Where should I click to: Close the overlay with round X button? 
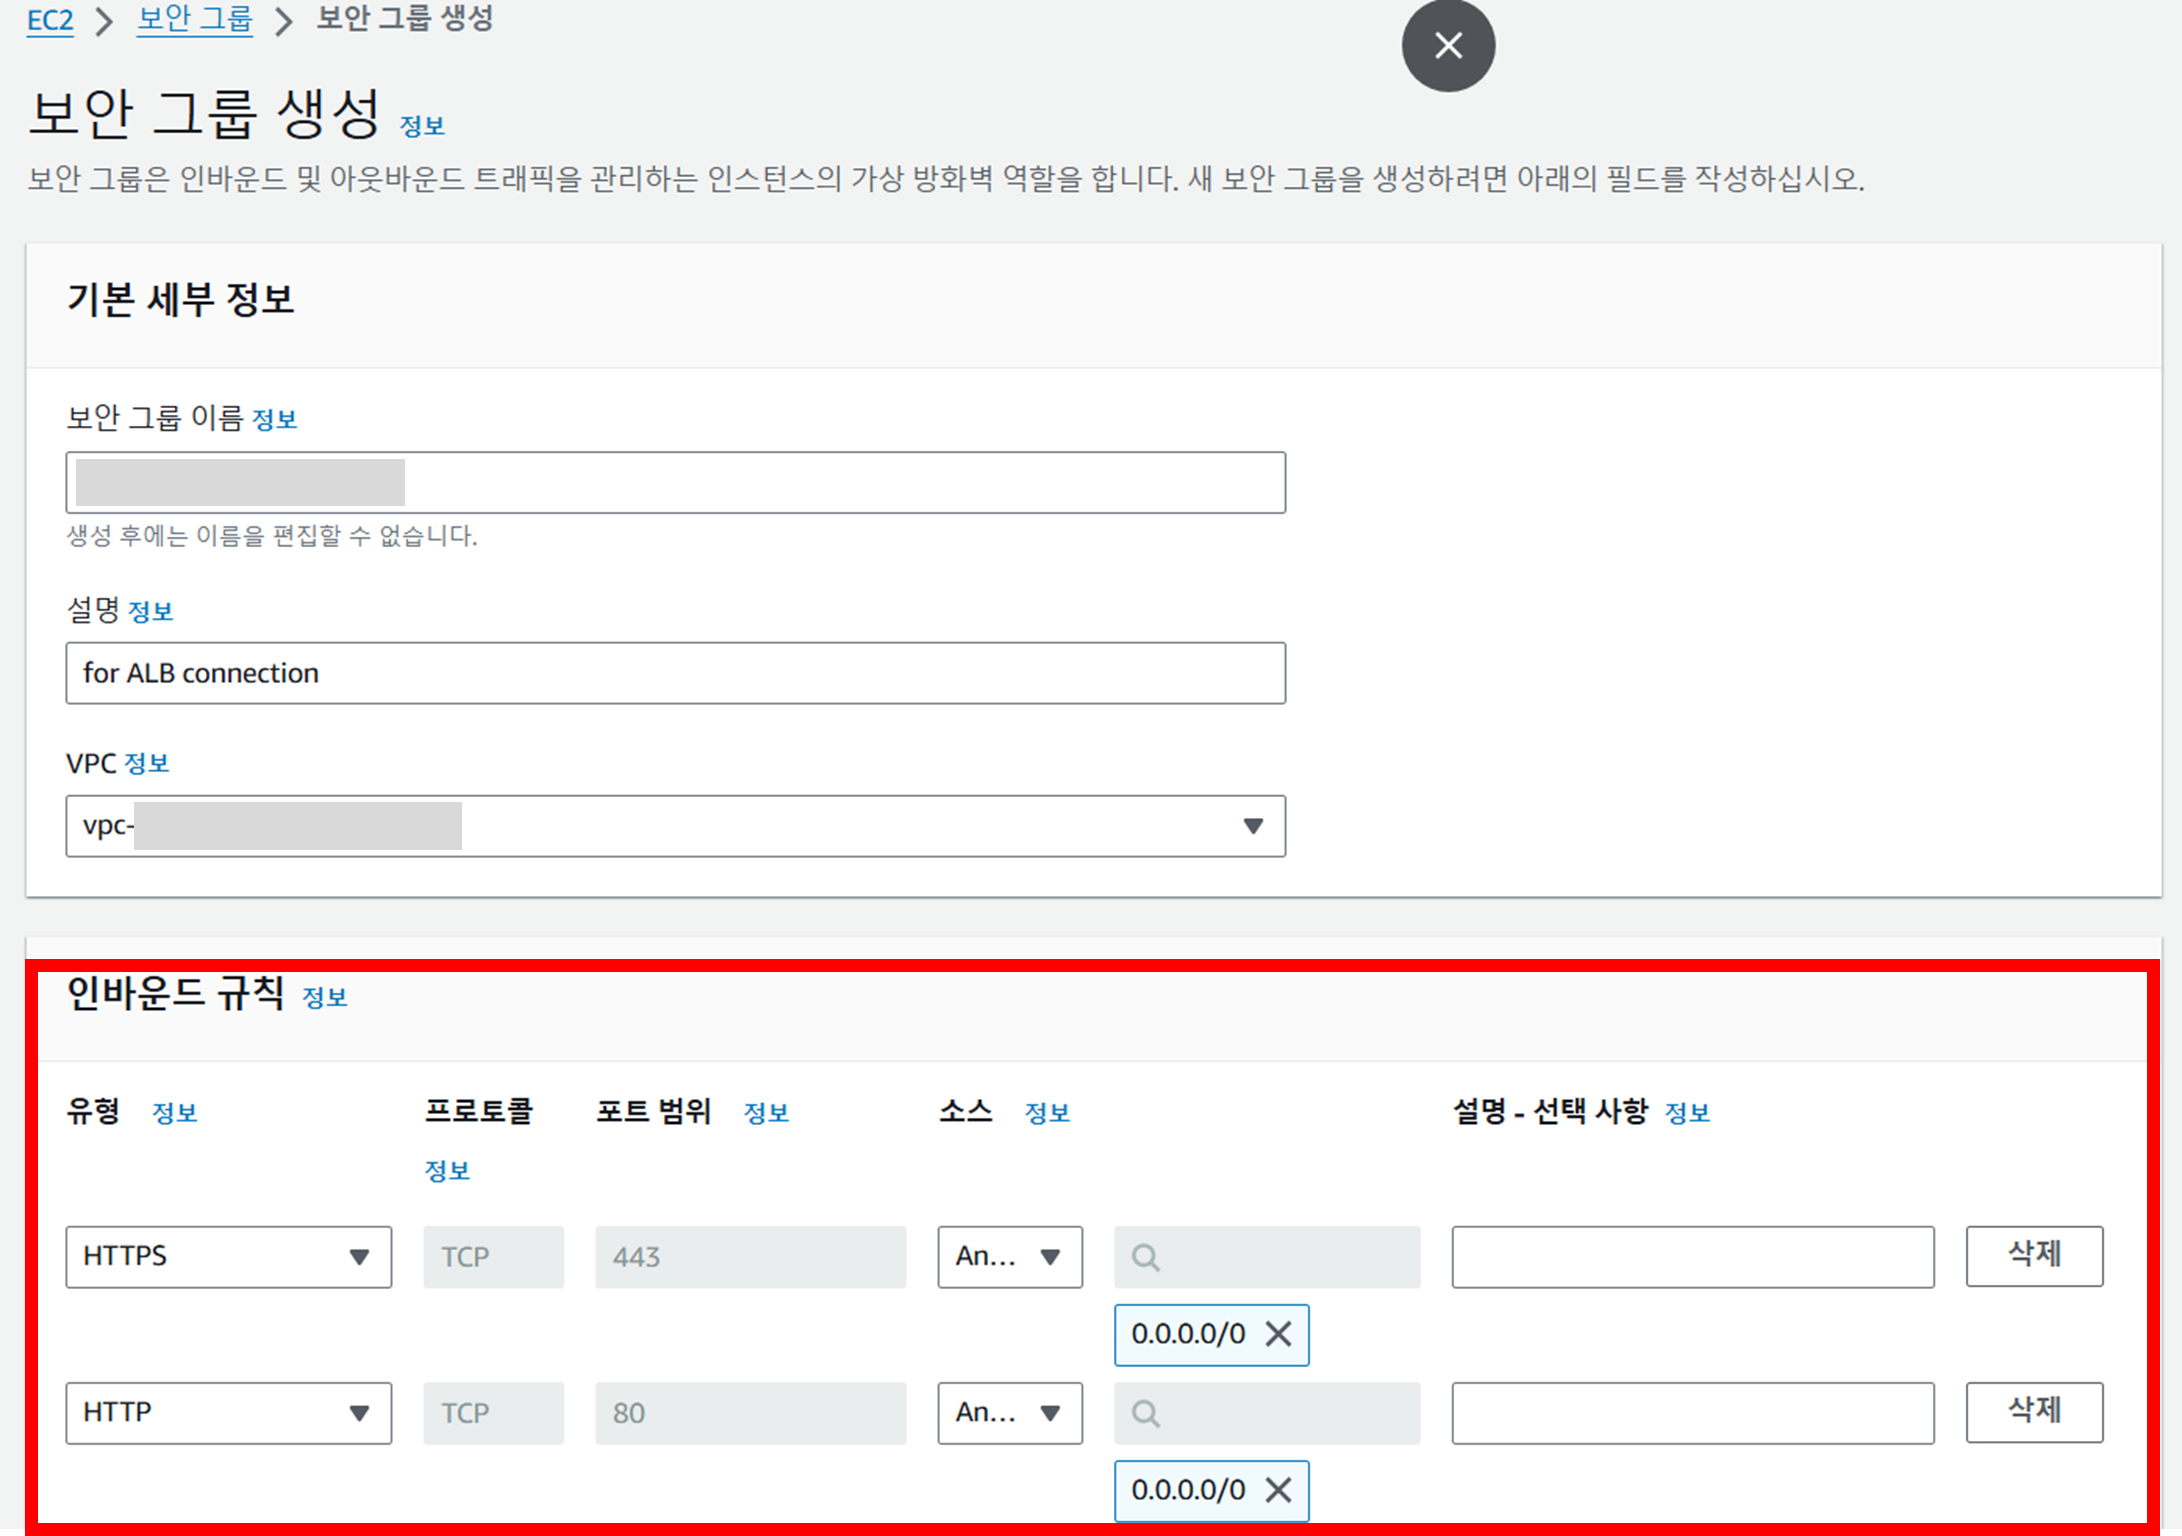(x=1448, y=46)
